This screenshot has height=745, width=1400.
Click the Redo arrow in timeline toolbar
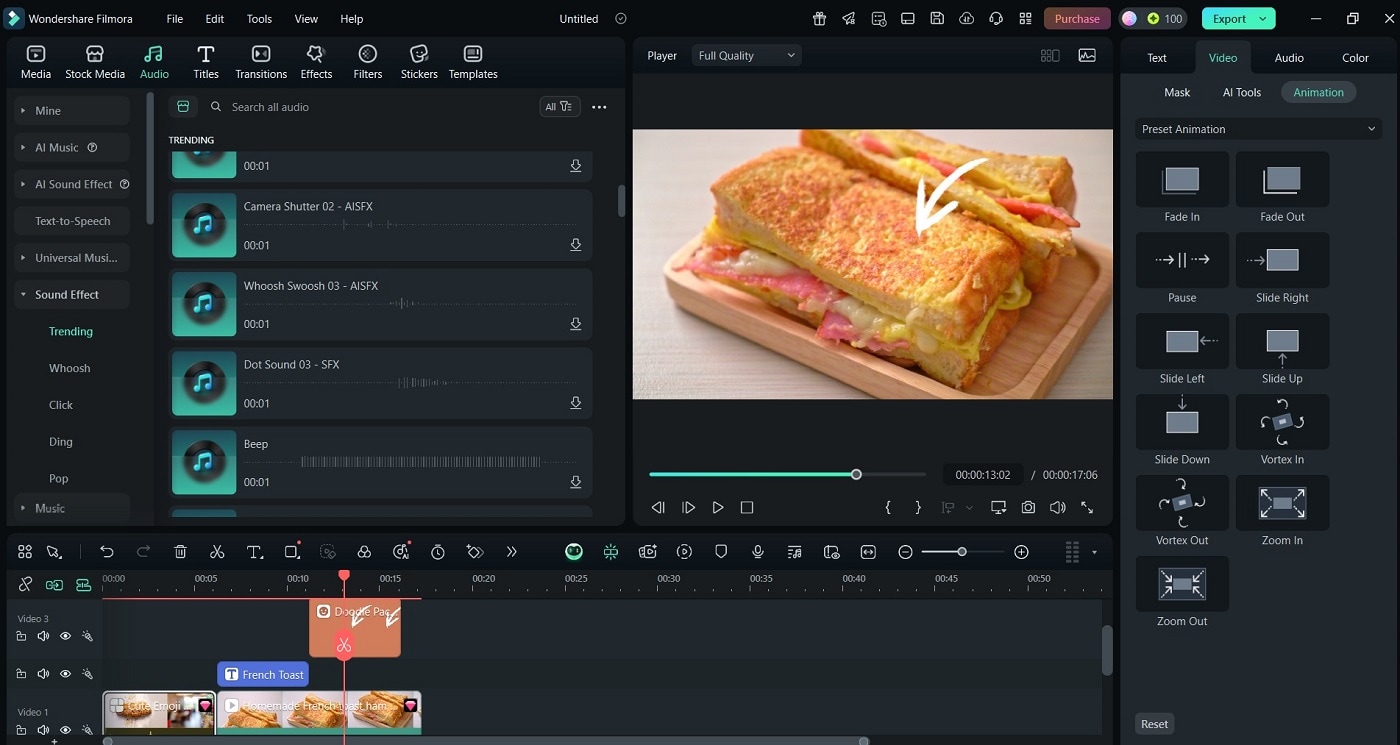[x=143, y=552]
